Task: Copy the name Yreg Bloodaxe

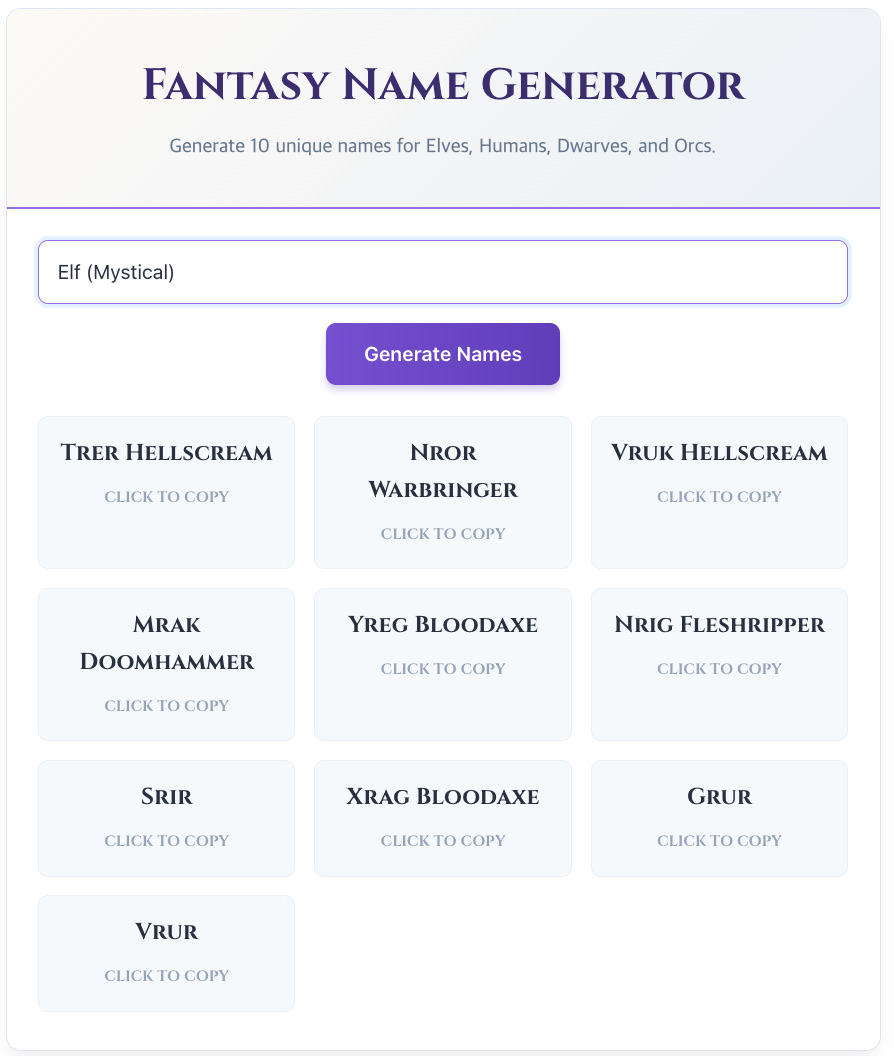Action: (443, 664)
